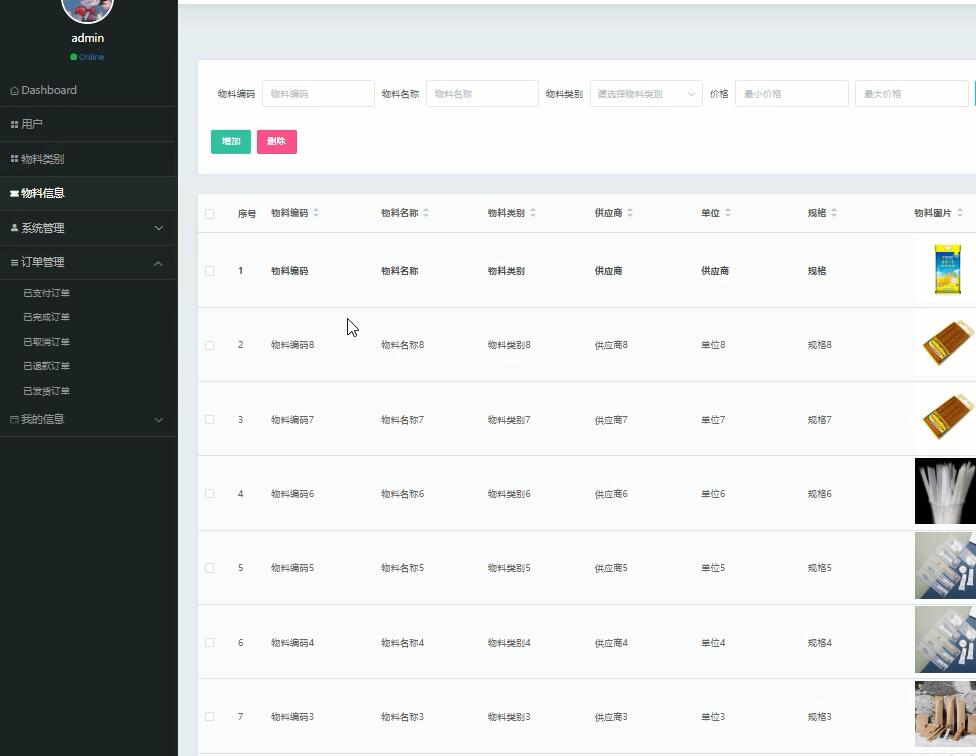Focus the 物料名称 search input

(x=482, y=94)
